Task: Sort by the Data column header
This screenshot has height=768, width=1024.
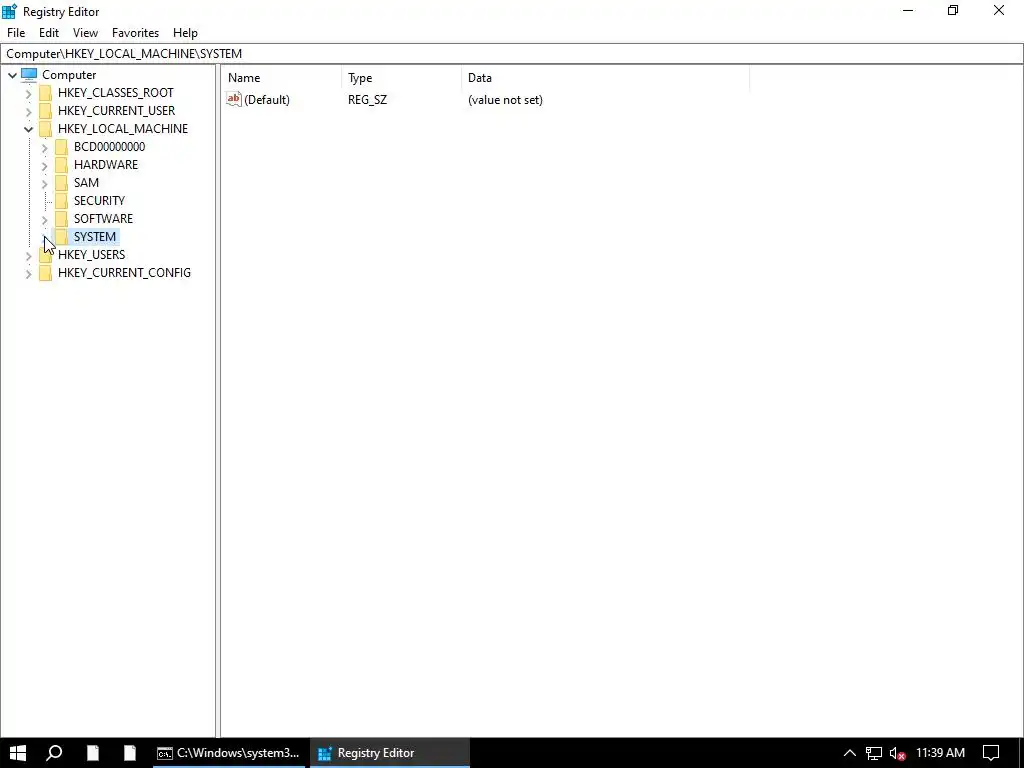Action: (605, 78)
